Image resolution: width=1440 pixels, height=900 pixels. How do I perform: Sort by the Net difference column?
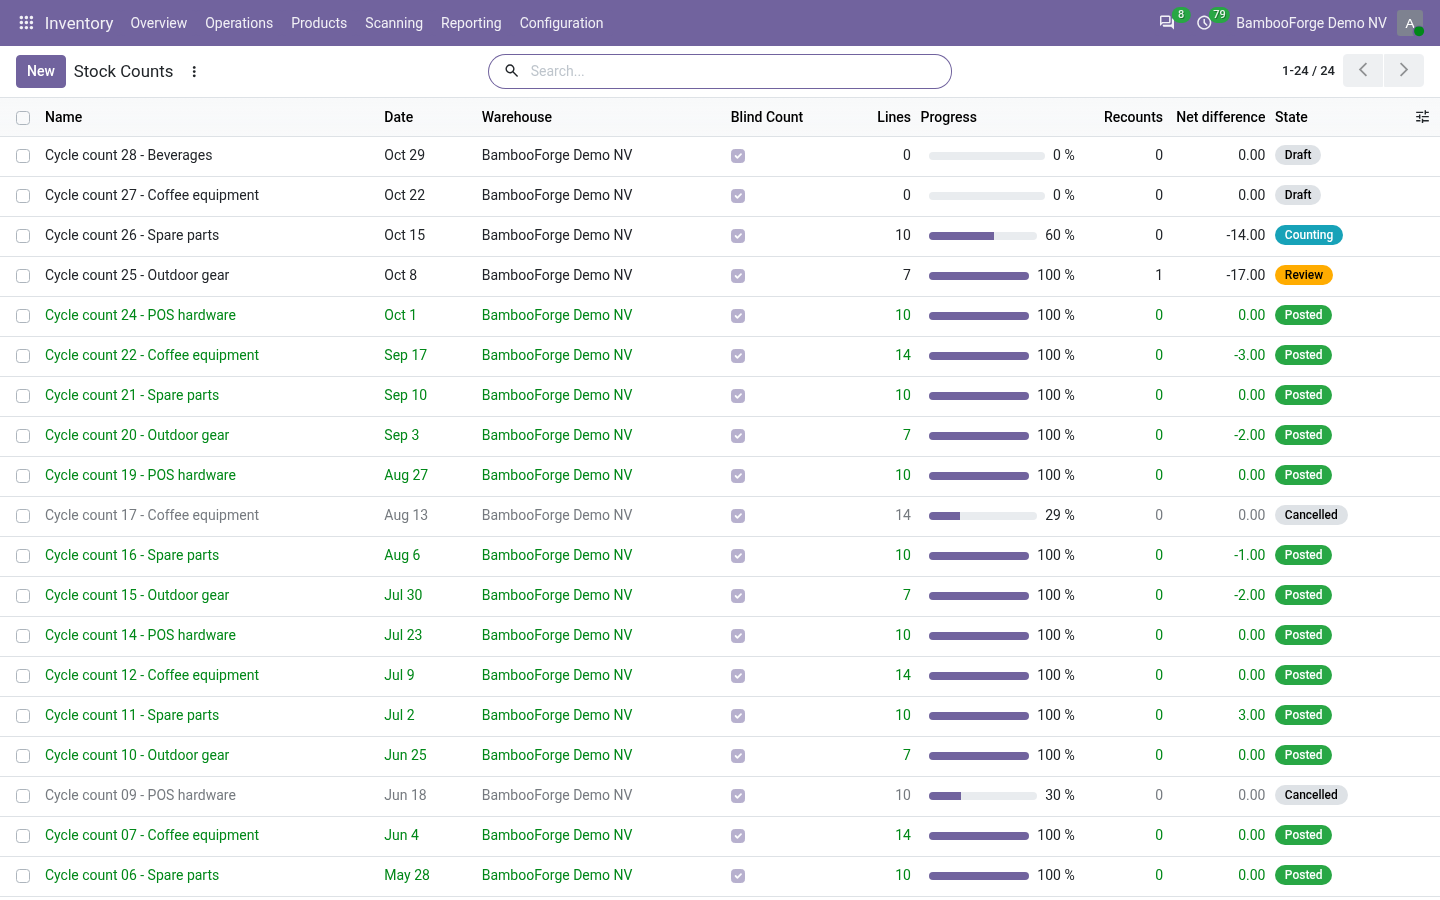click(x=1220, y=117)
